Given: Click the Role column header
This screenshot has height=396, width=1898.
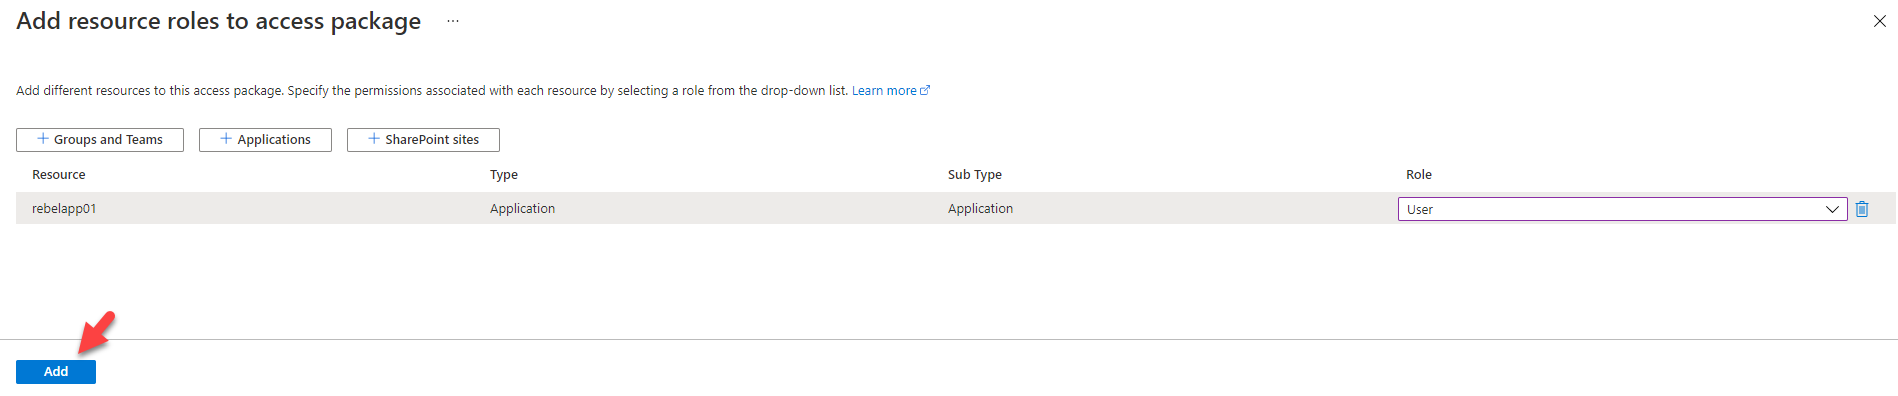Looking at the screenshot, I should [x=1419, y=174].
